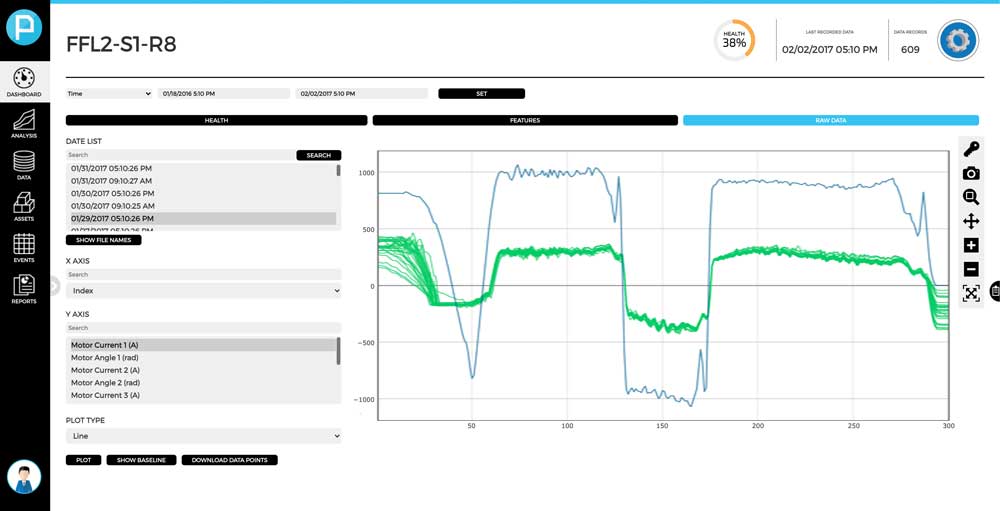Click the Download Data Points button
This screenshot has width=1000, height=511.
tap(229, 460)
